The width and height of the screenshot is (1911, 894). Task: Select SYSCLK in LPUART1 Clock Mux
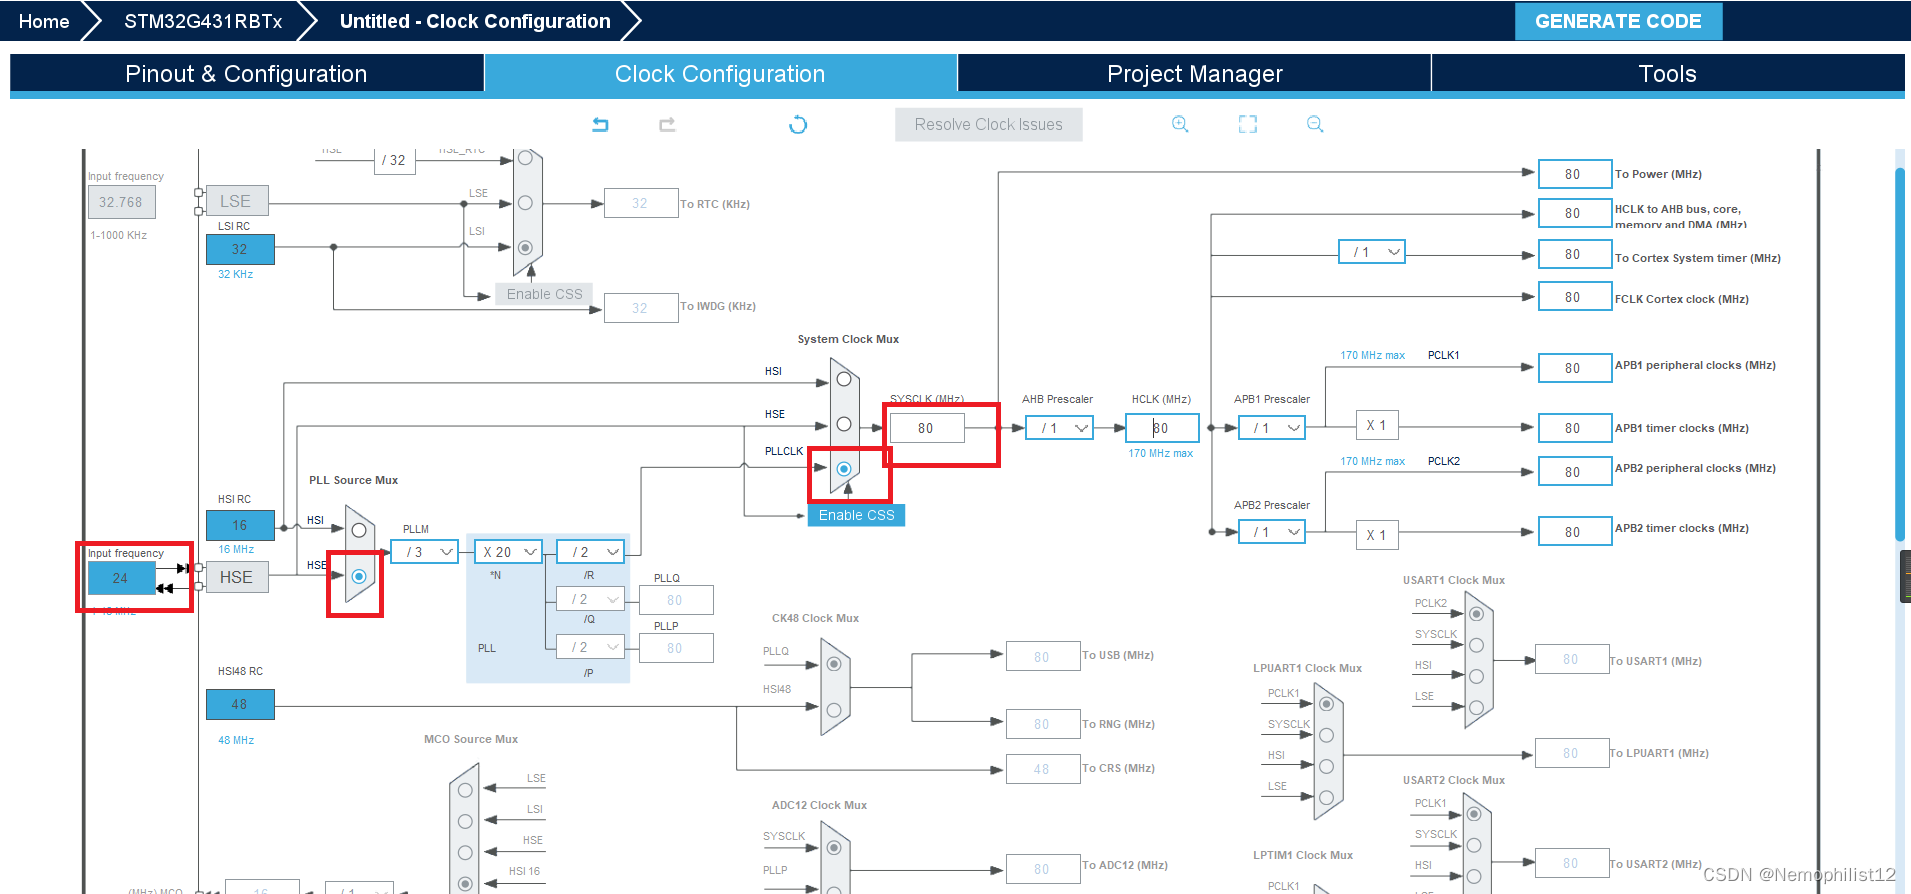pos(1326,735)
